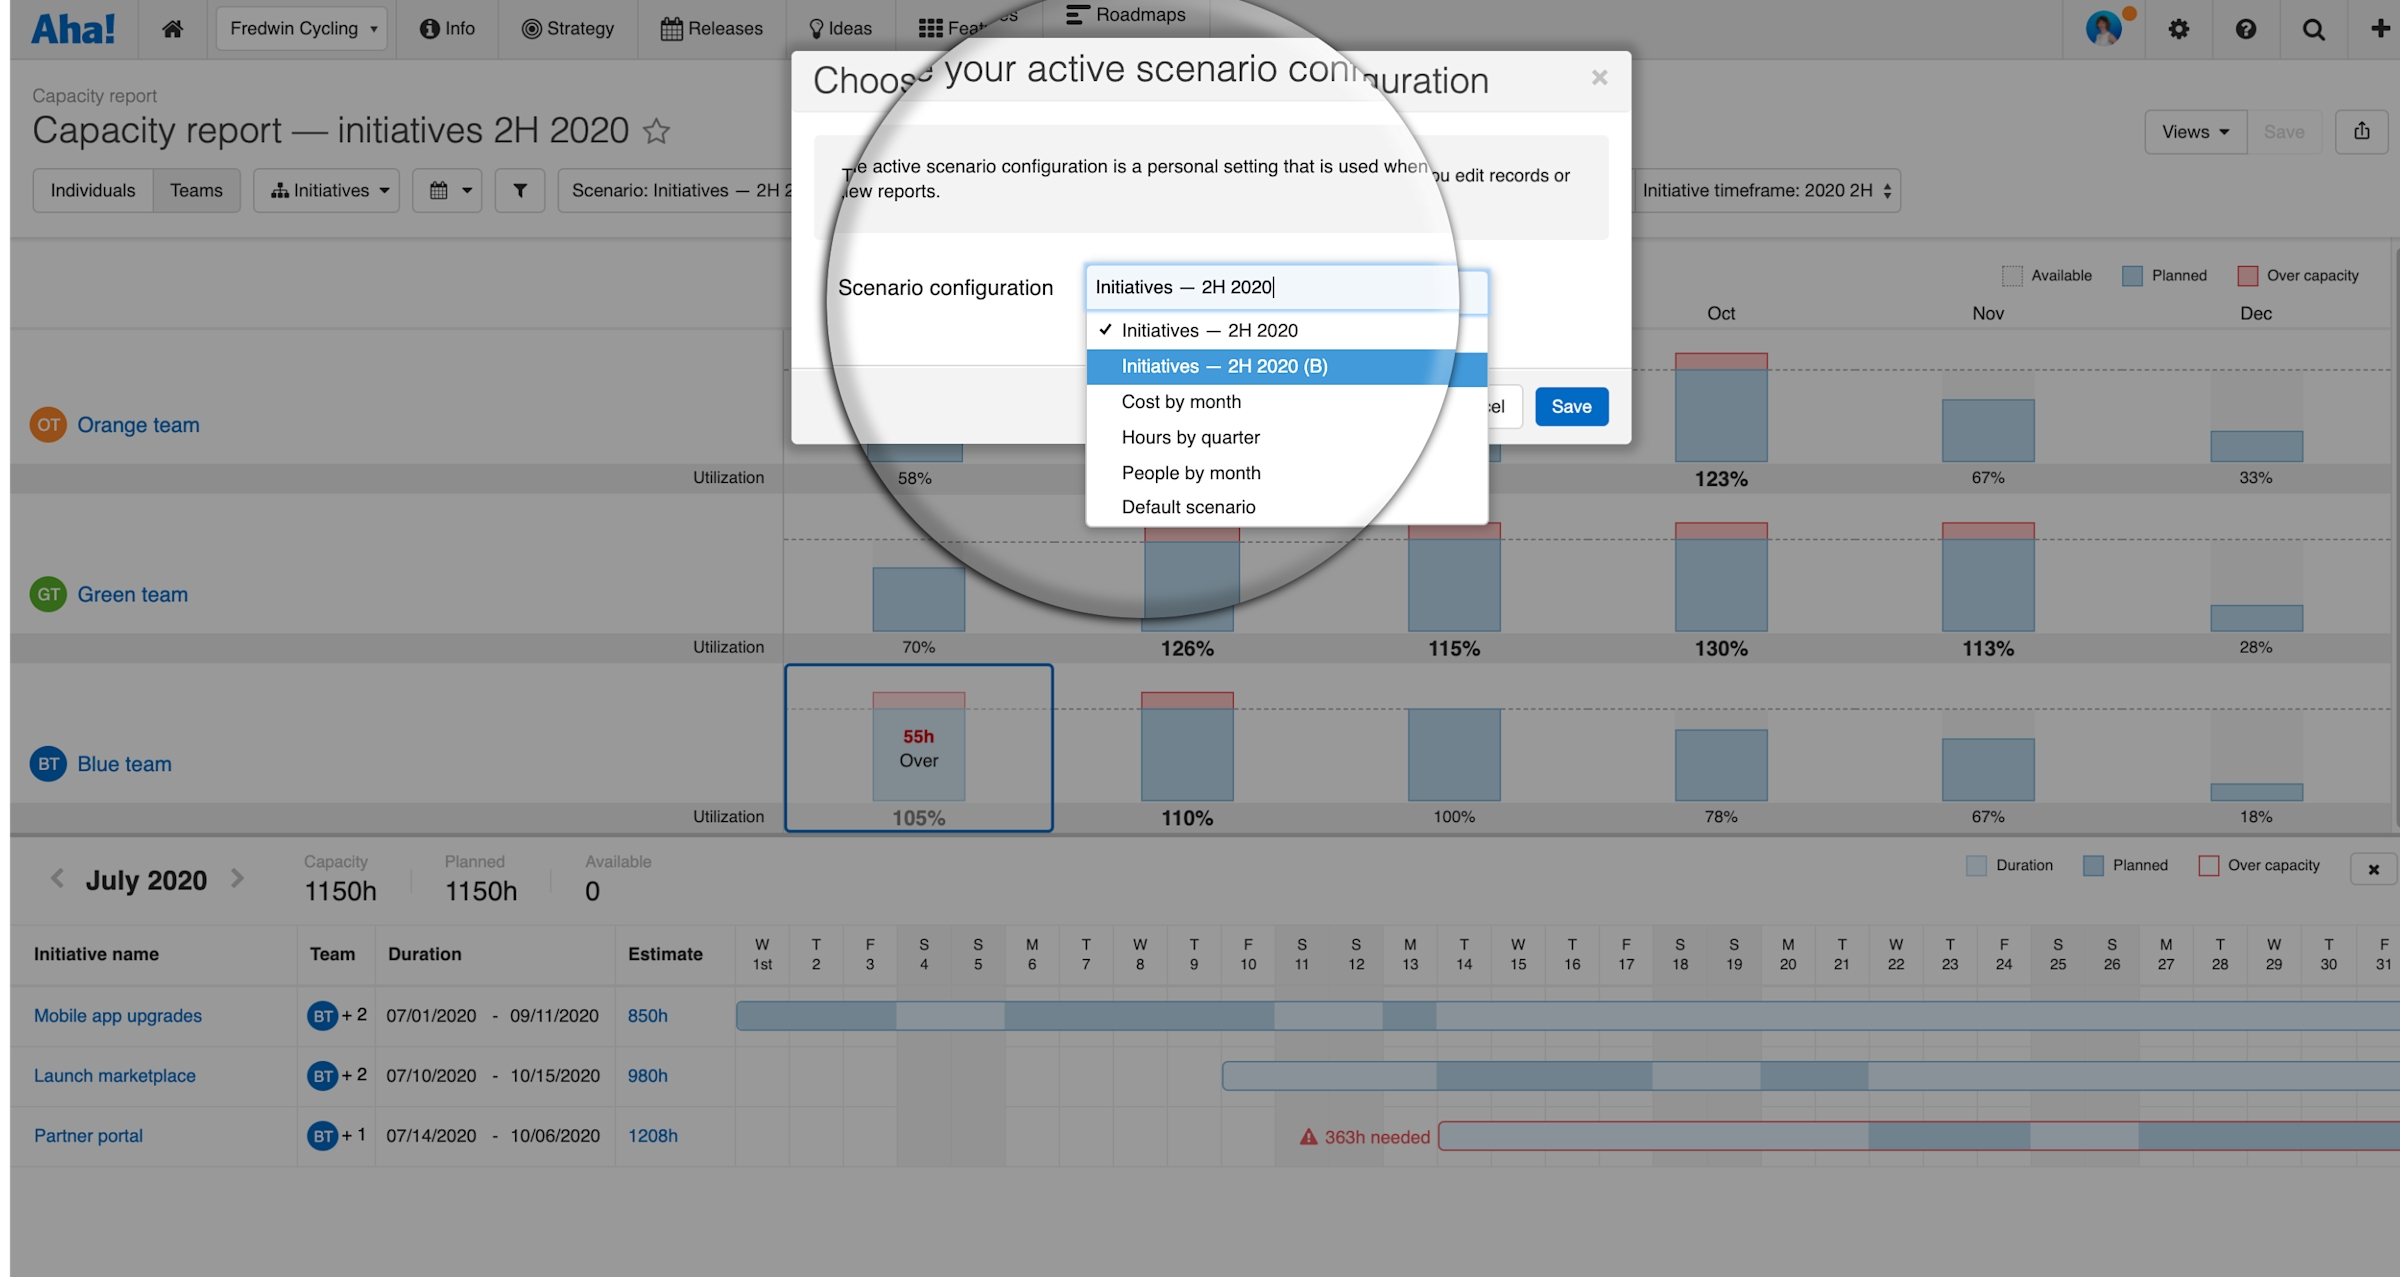The image size is (2400, 1277).
Task: Click the settings gear icon
Action: [x=2178, y=29]
